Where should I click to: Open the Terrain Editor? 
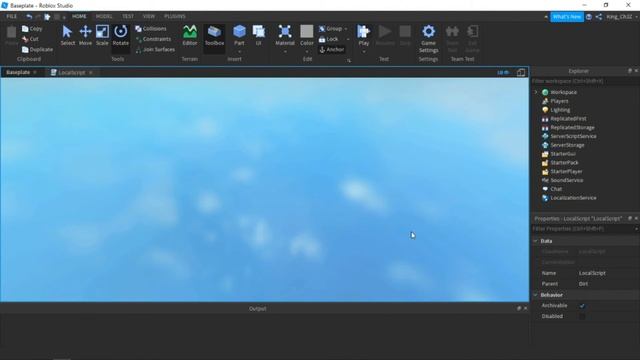click(190, 35)
